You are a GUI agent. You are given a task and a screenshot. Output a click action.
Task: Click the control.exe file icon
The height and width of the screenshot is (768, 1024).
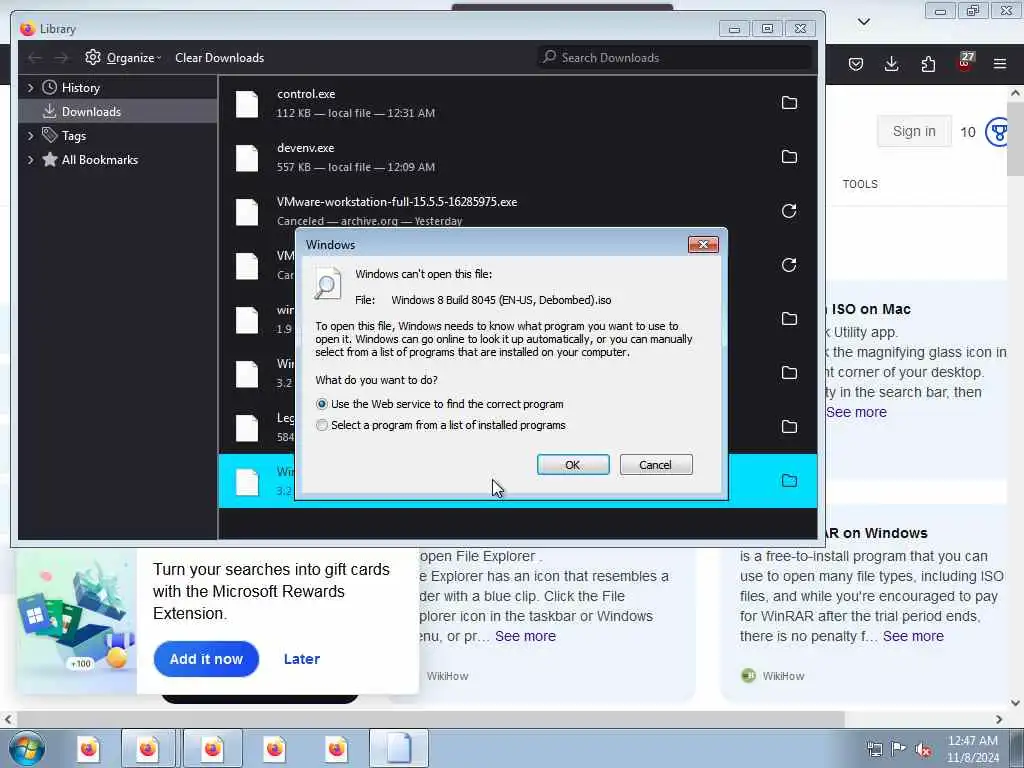pos(247,104)
